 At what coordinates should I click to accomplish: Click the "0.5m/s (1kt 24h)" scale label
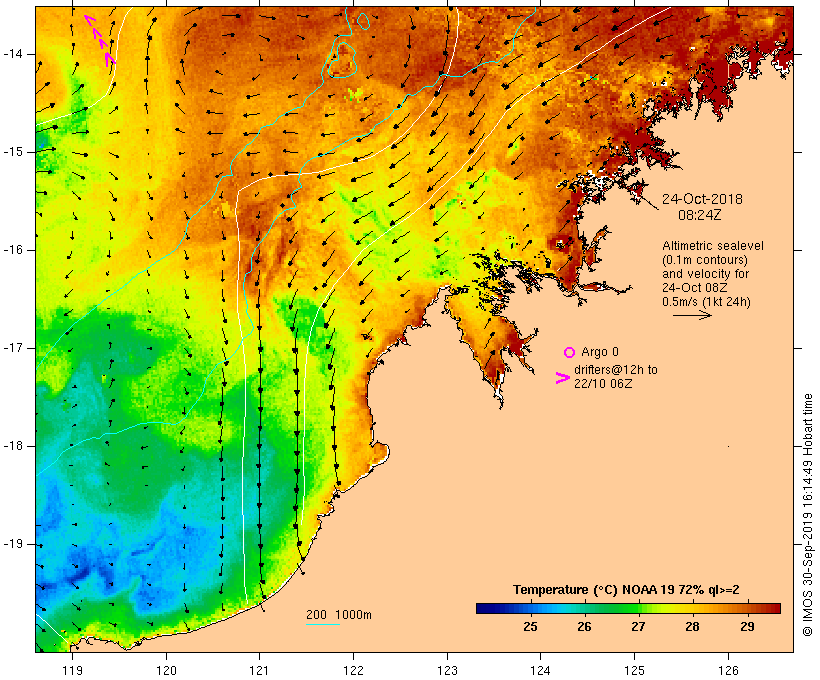pos(706,302)
